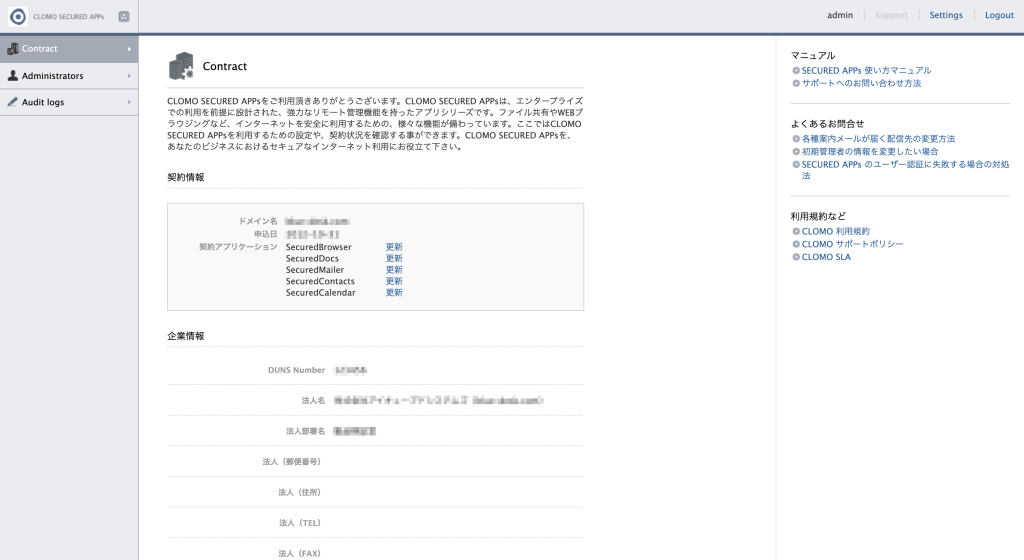The width and height of the screenshot is (1024, 560).
Task: Click the admin user name in top bar
Action: 840,15
